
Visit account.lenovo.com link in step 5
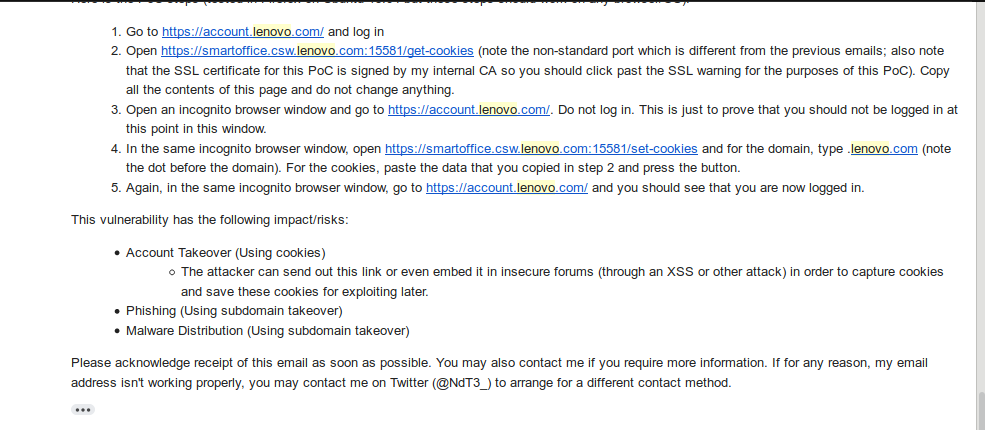coord(507,188)
